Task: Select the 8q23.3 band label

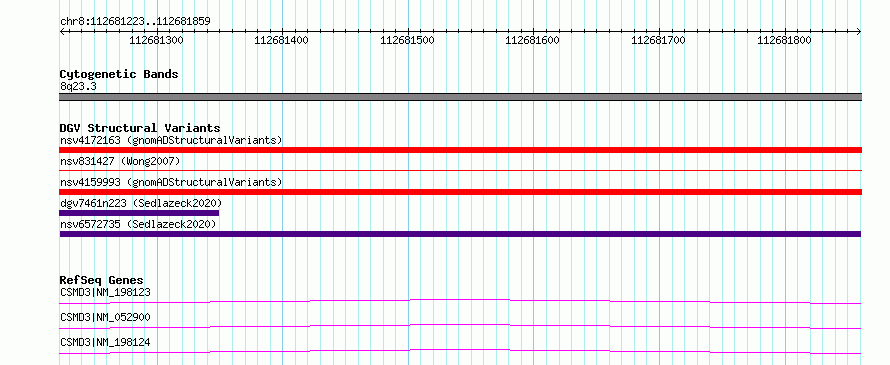Action: [x=78, y=86]
